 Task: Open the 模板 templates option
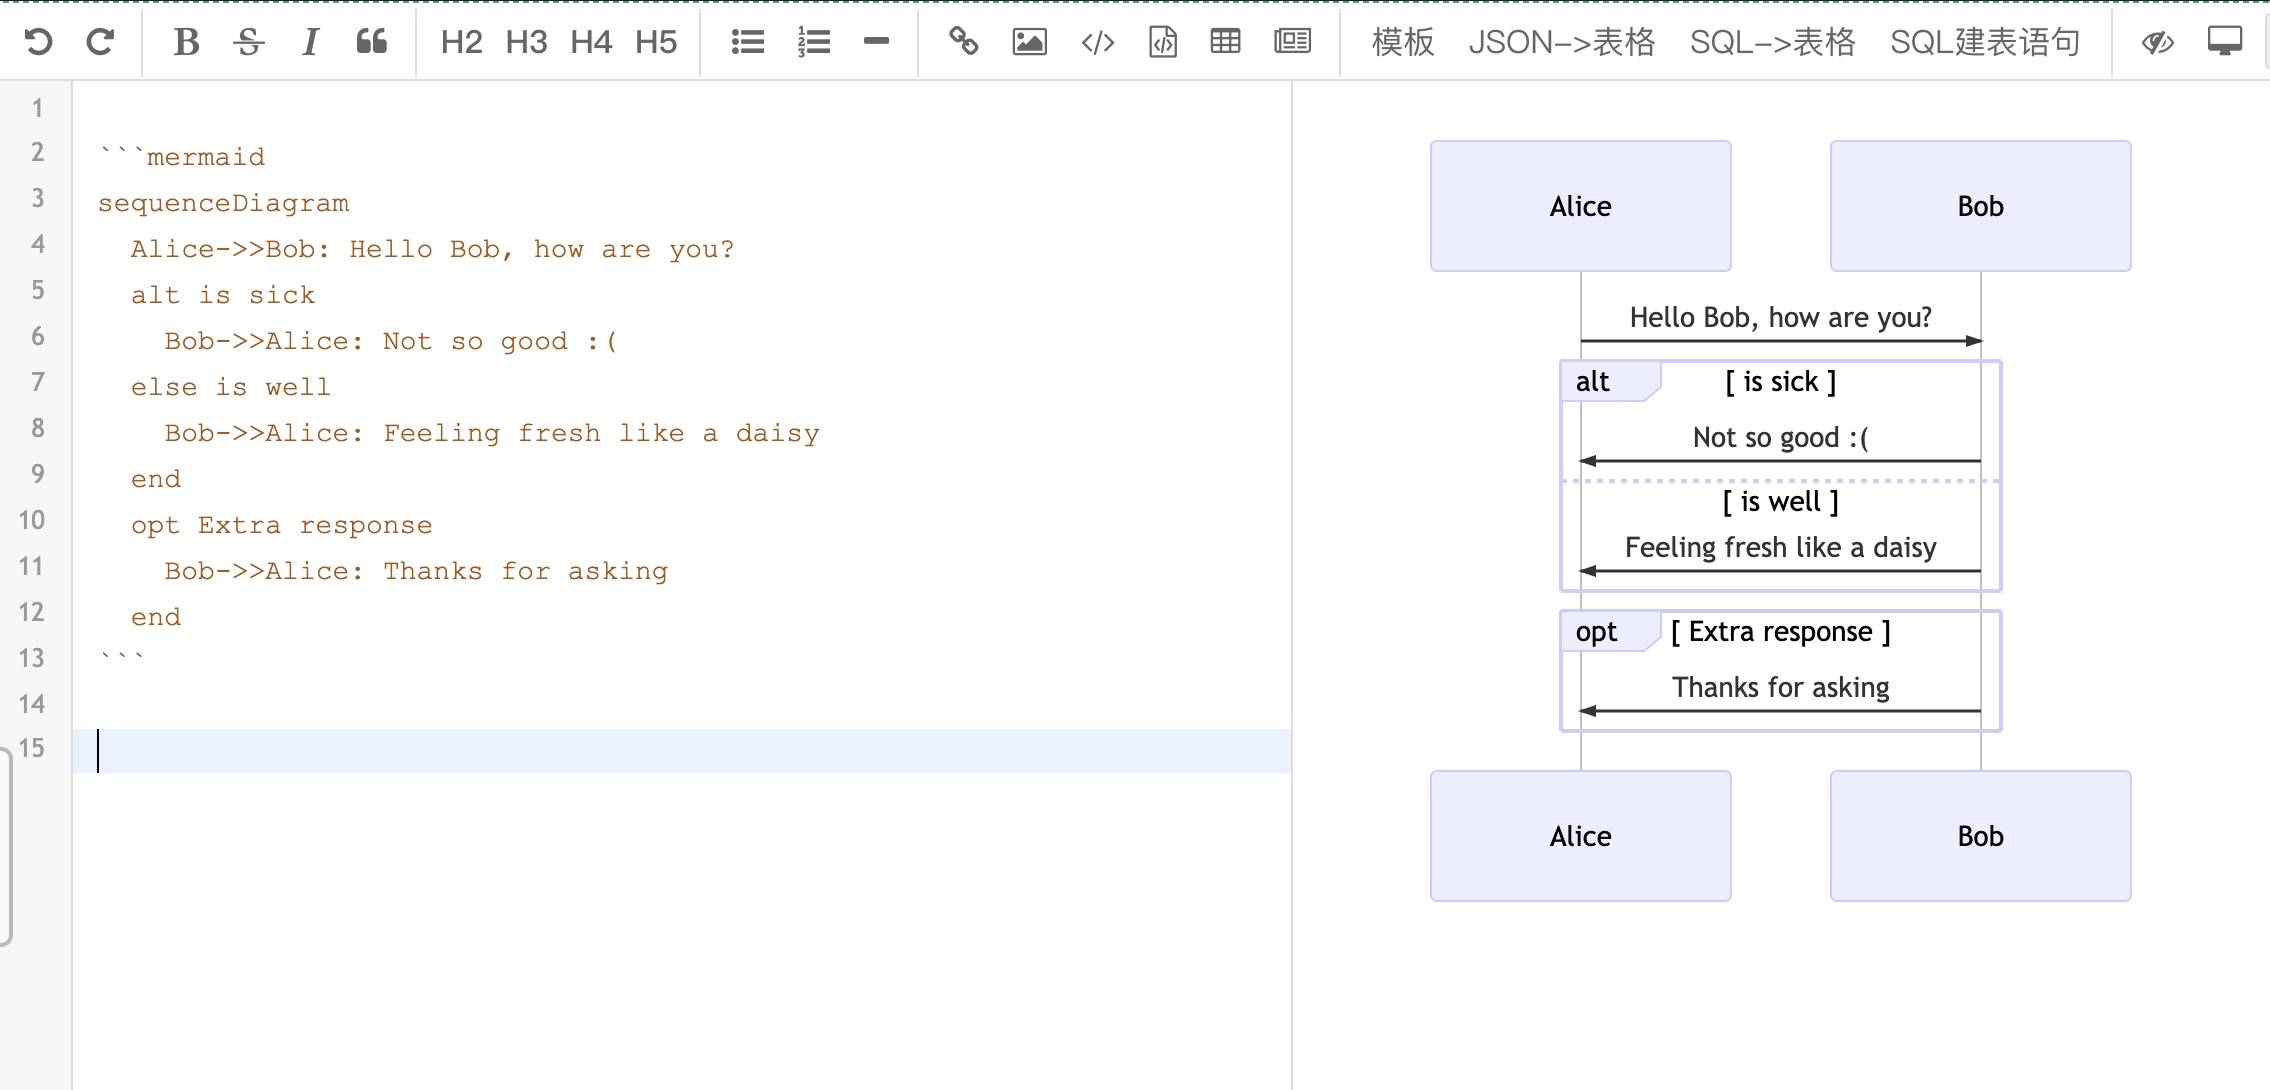coord(1403,42)
